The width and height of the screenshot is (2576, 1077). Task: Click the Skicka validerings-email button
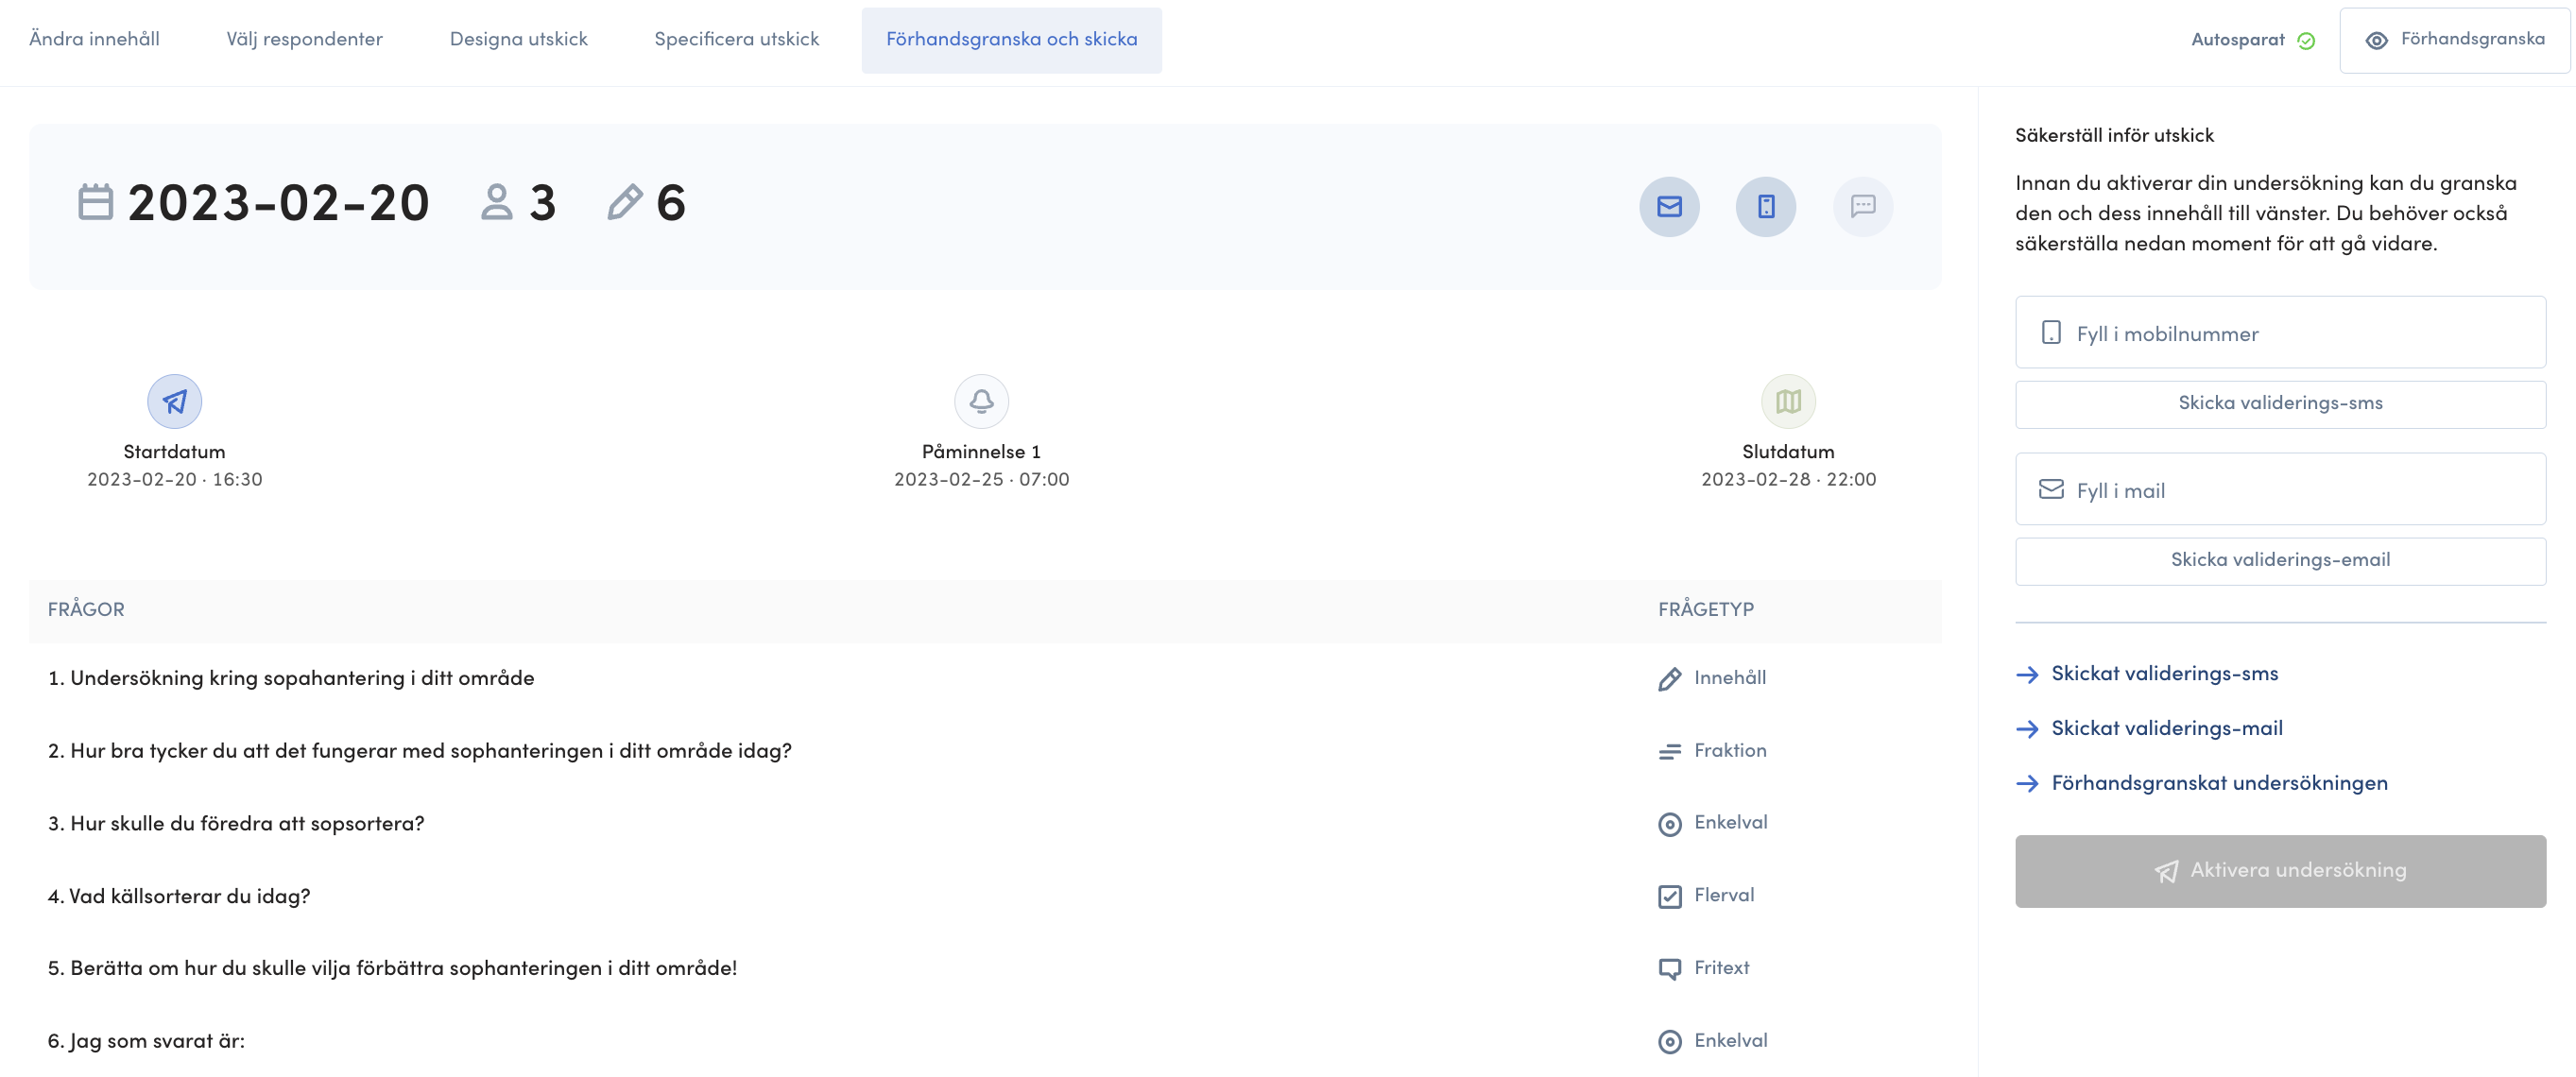[2280, 561]
